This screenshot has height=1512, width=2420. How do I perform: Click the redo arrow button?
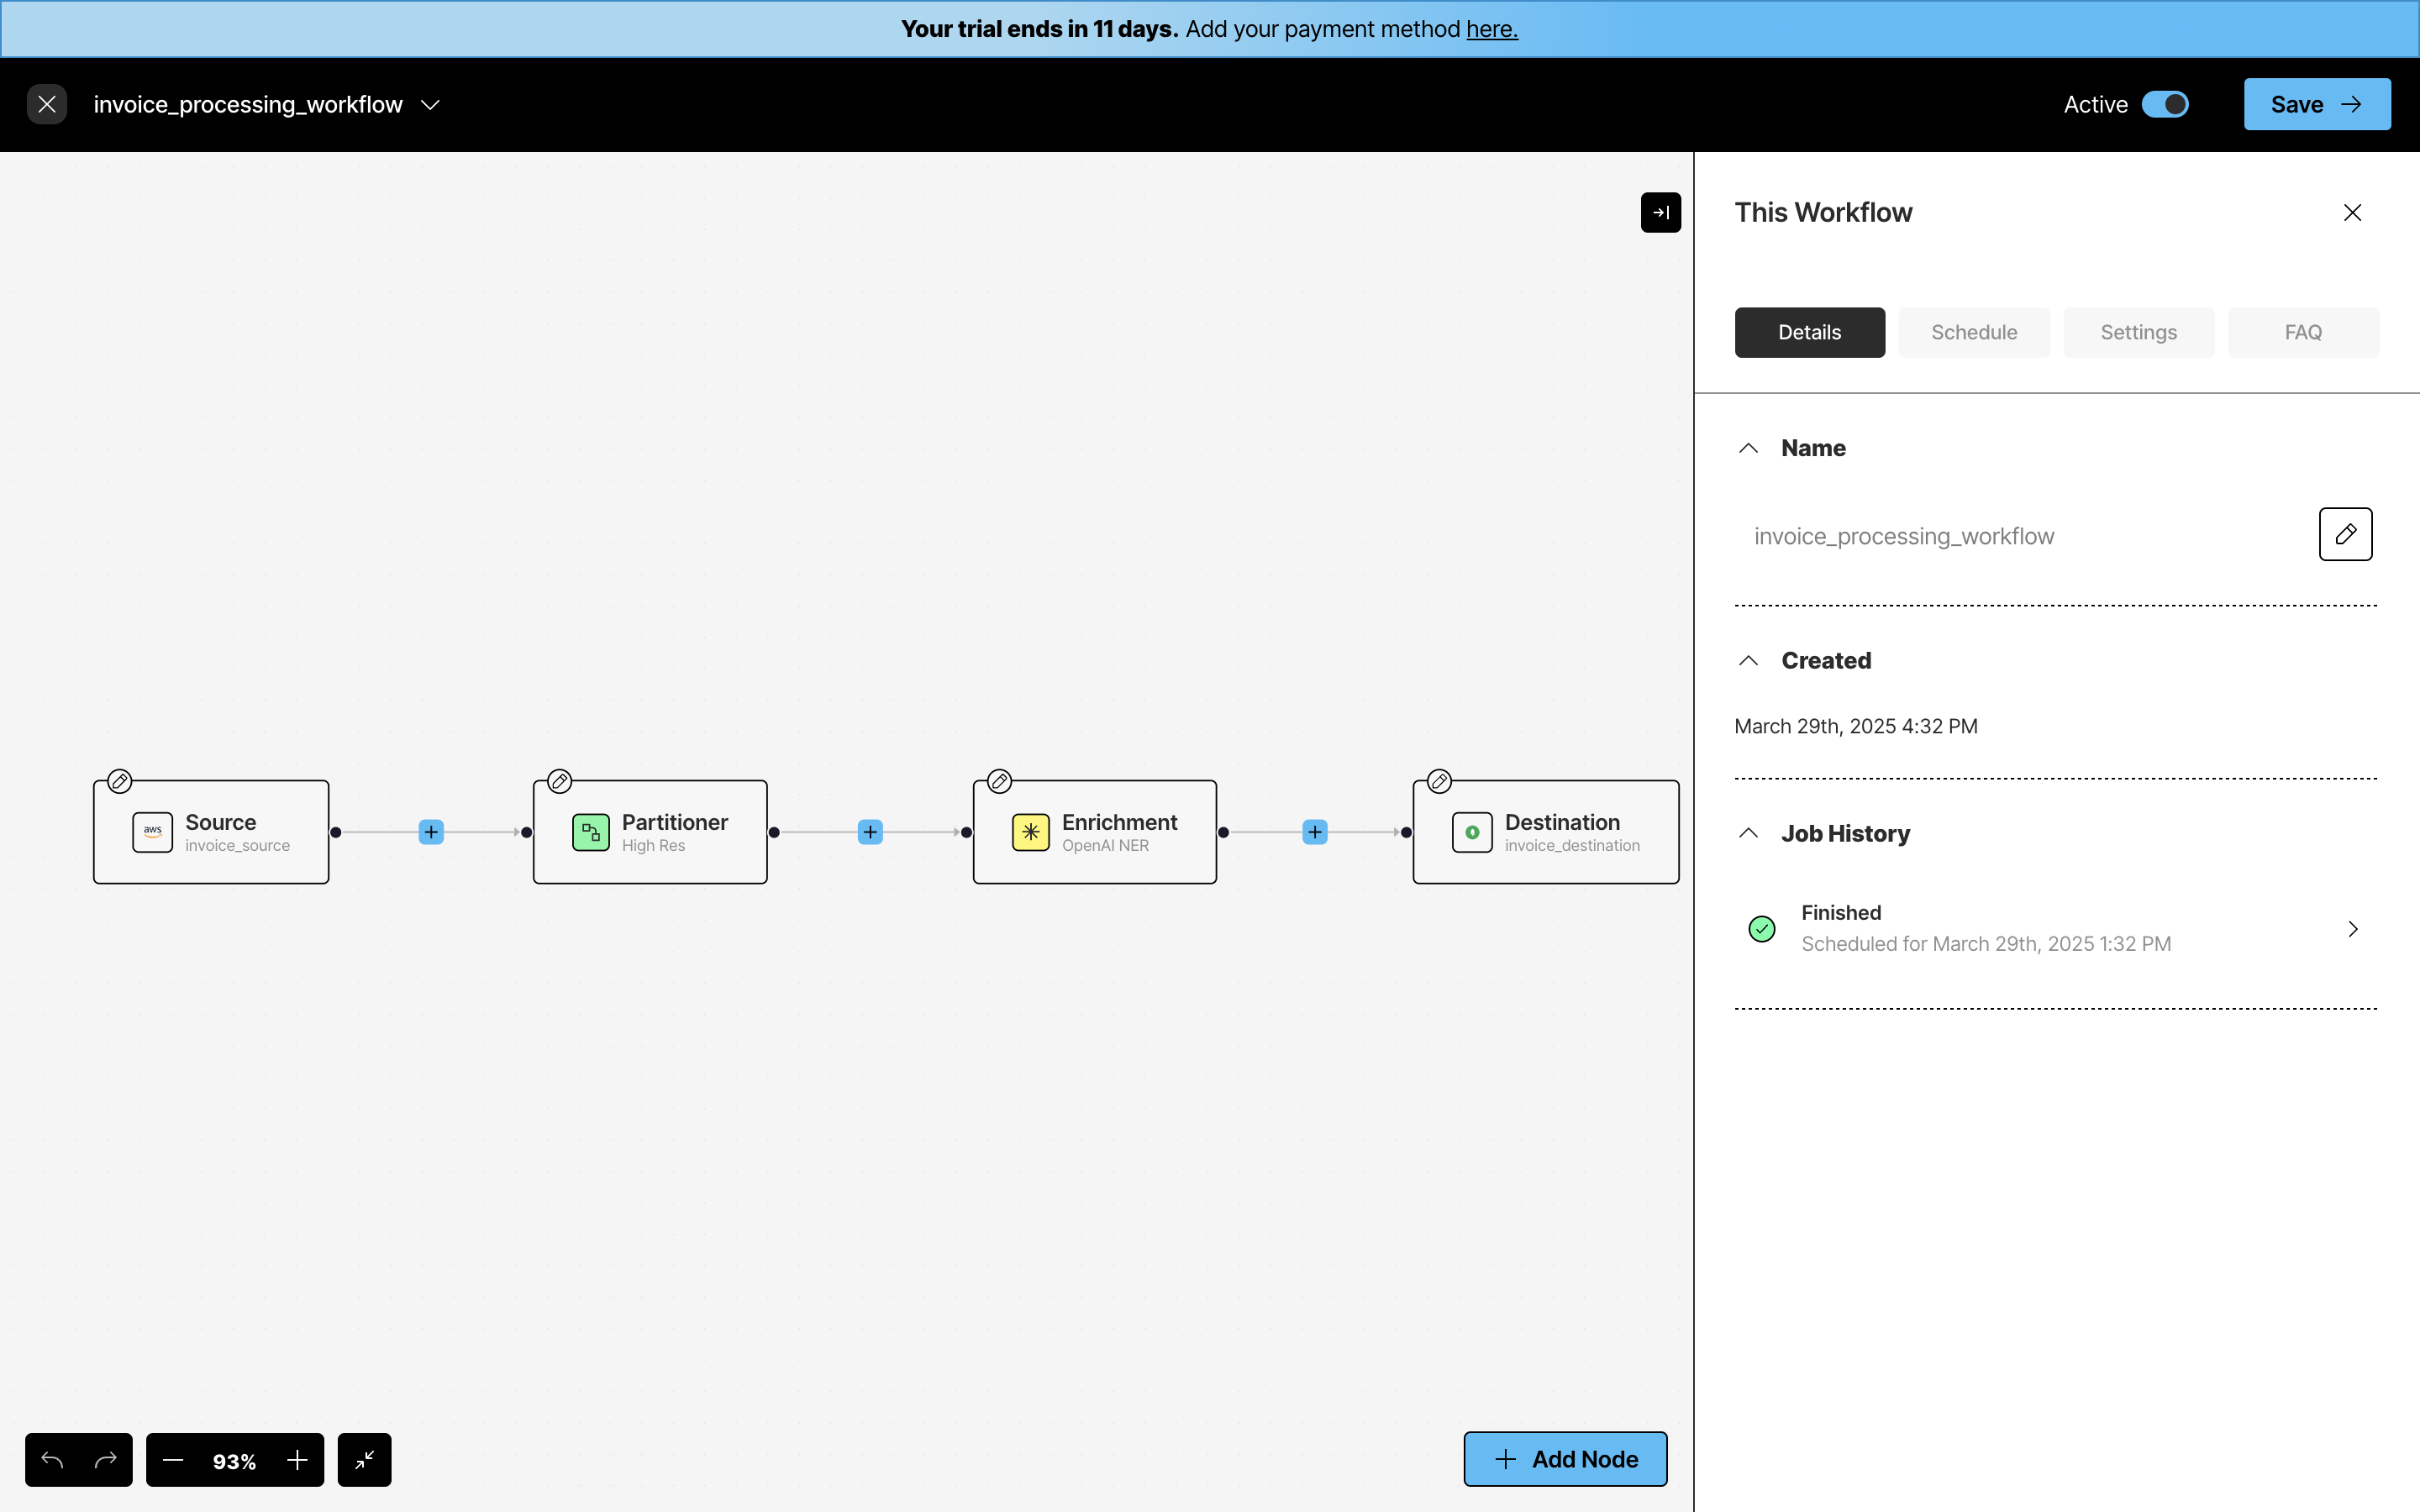click(x=106, y=1460)
